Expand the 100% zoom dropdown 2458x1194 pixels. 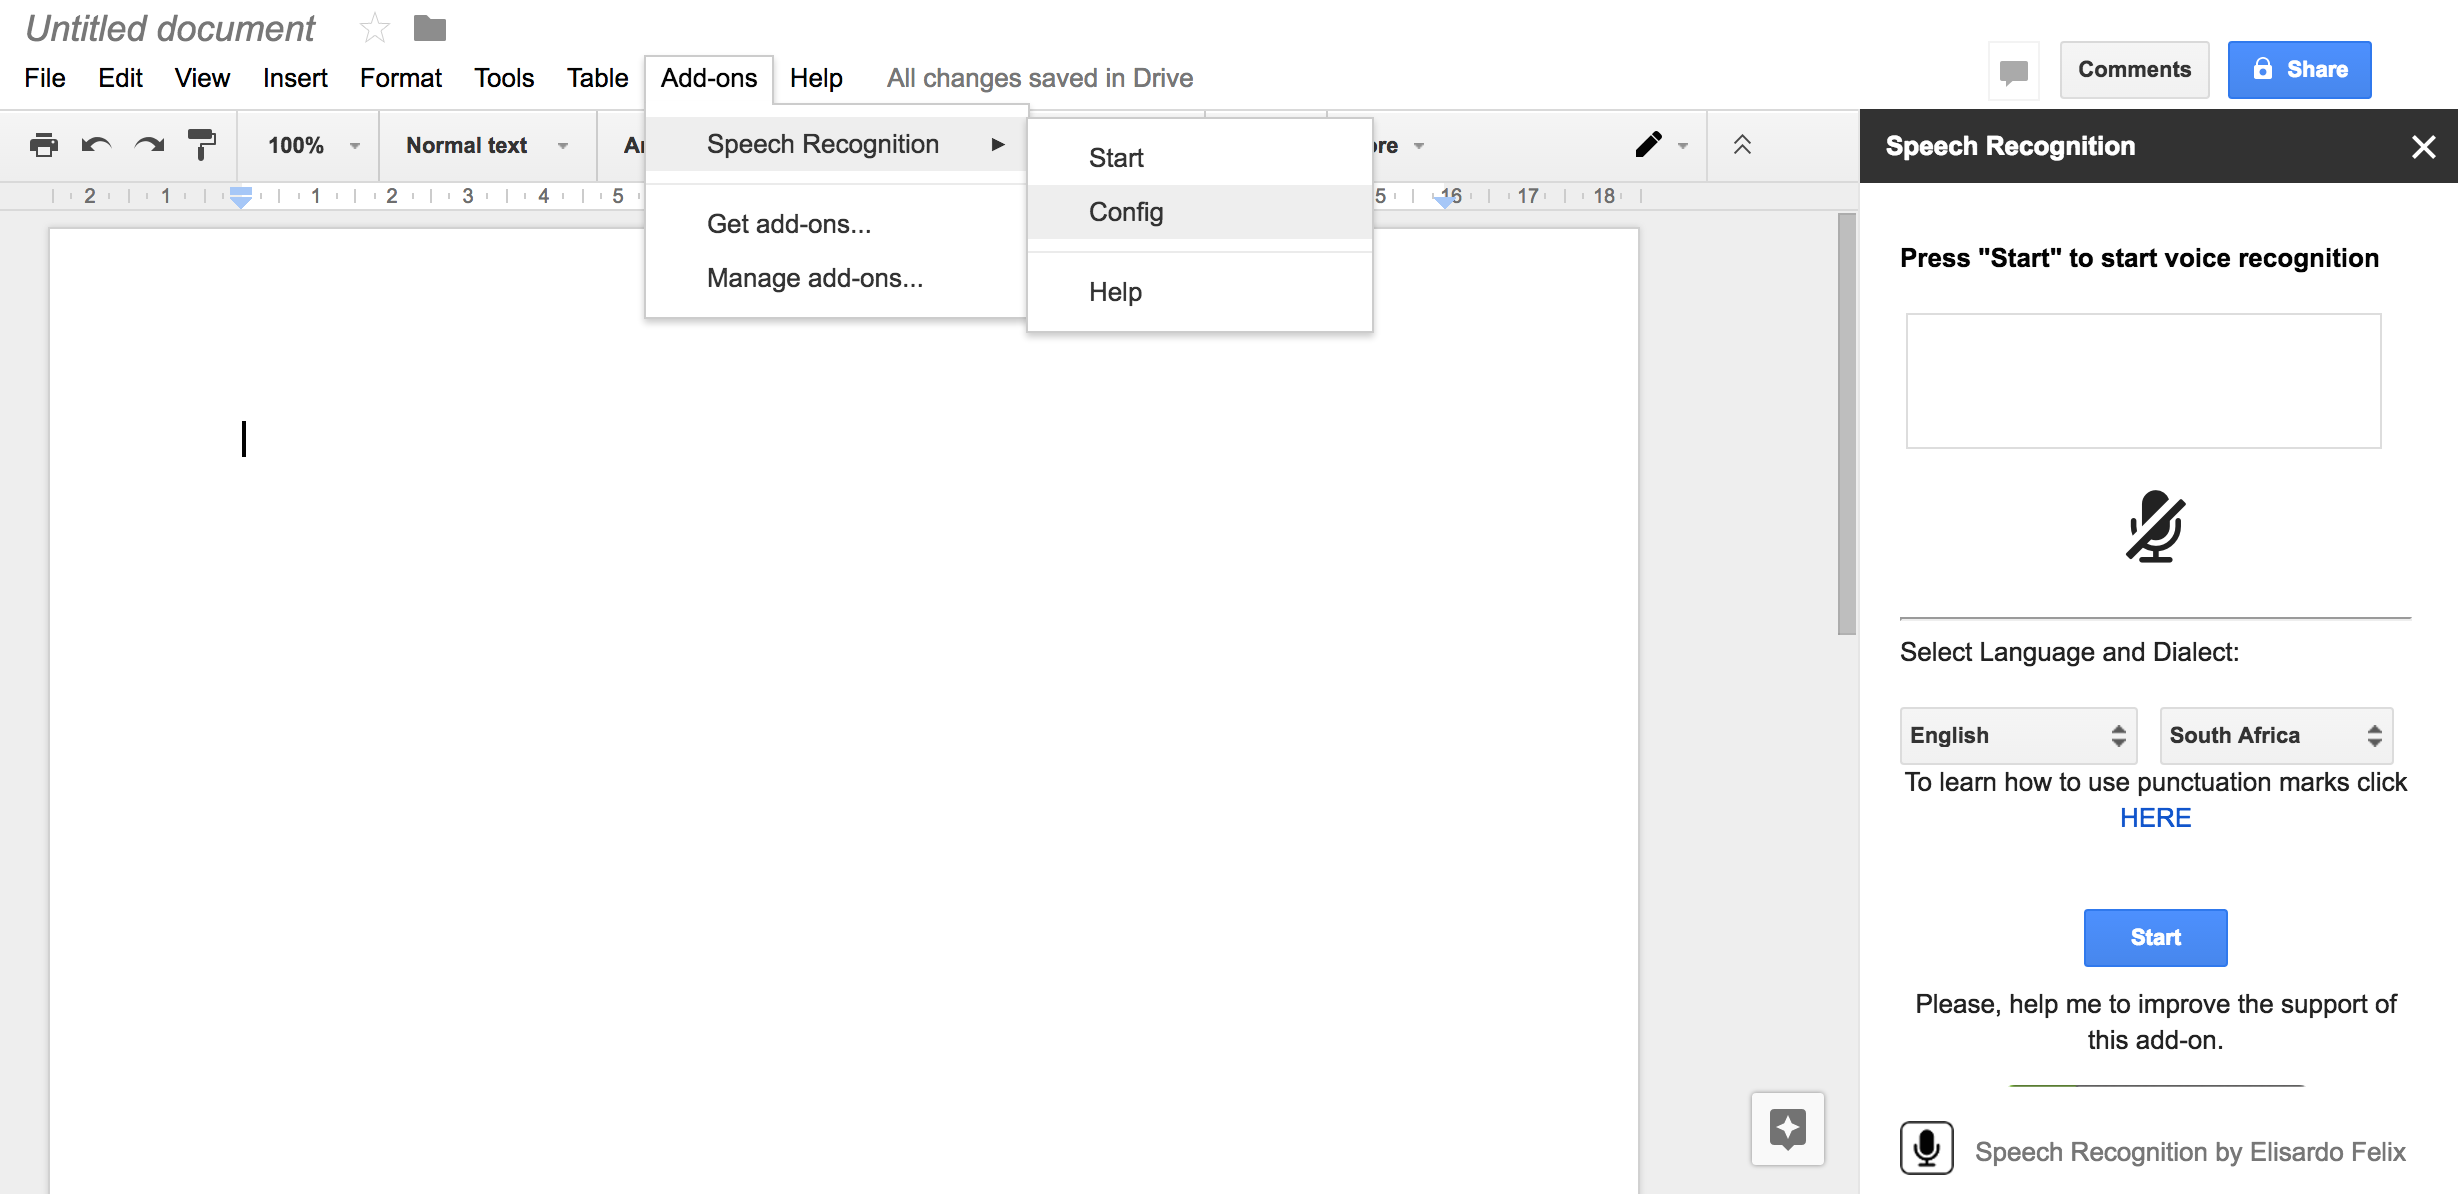point(311,145)
